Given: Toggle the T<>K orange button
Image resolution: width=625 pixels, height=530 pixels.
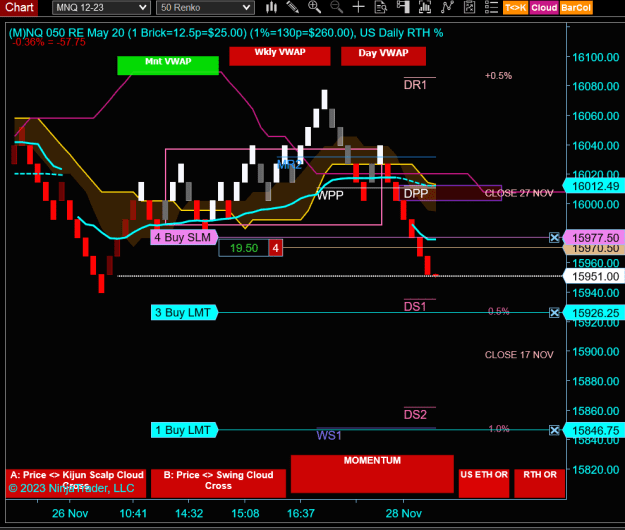Looking at the screenshot, I should (x=516, y=8).
